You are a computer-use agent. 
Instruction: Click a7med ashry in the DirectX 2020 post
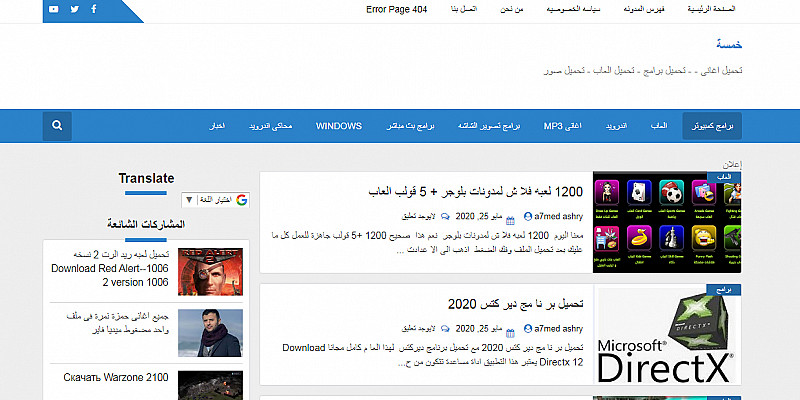558,329
